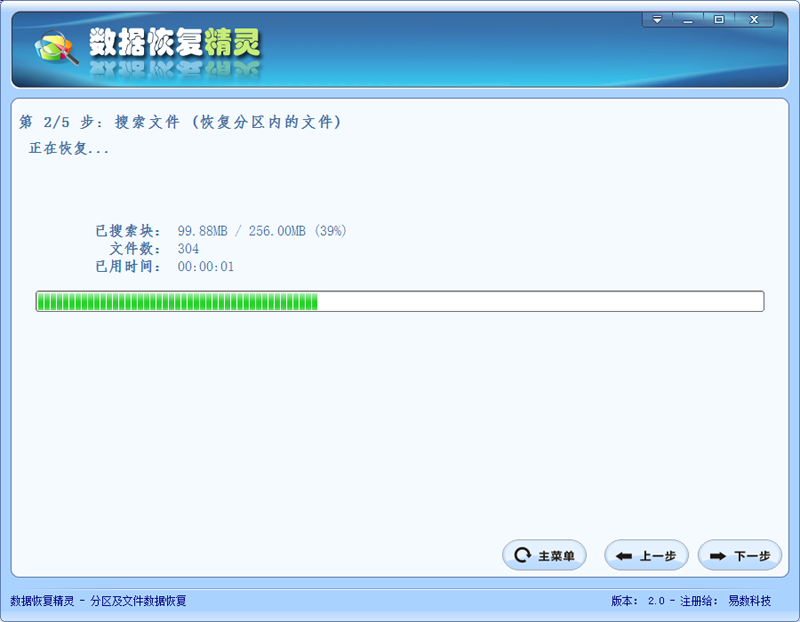Screen dimensions: 800x622
Task: Go back with the 上一步 button
Action: (646, 555)
